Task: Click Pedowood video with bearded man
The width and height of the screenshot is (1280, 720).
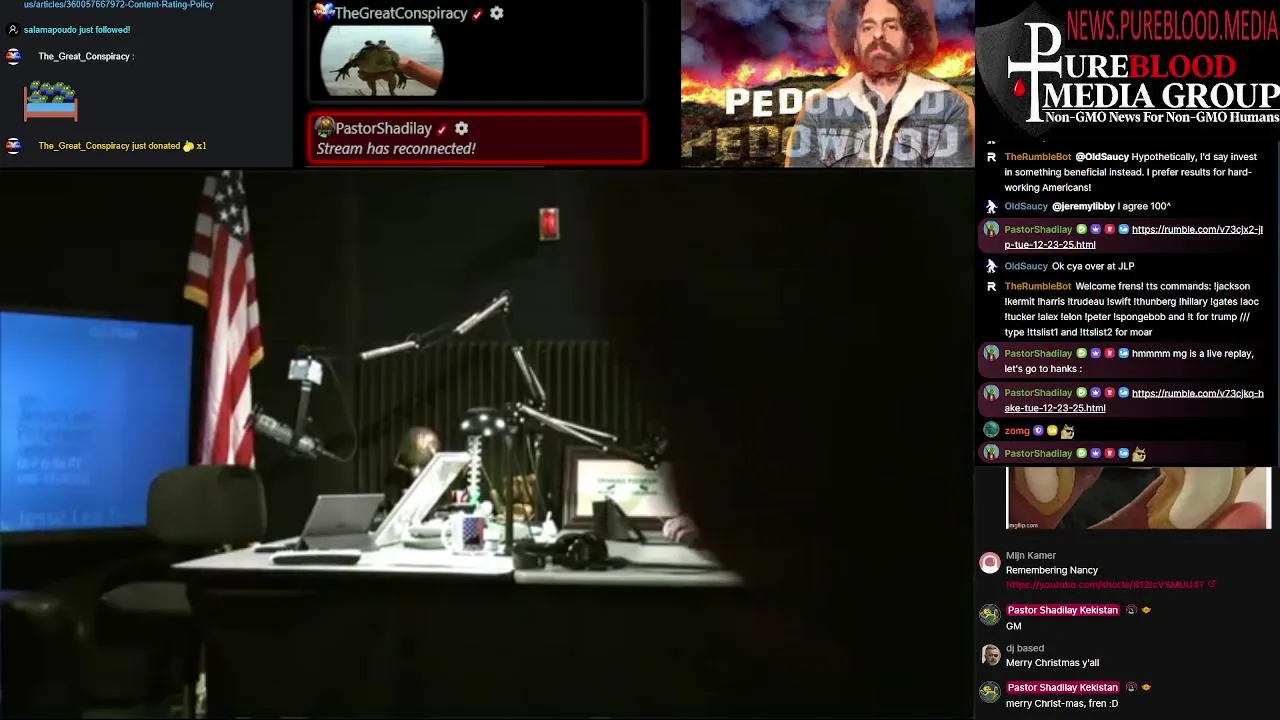Action: coord(828,83)
